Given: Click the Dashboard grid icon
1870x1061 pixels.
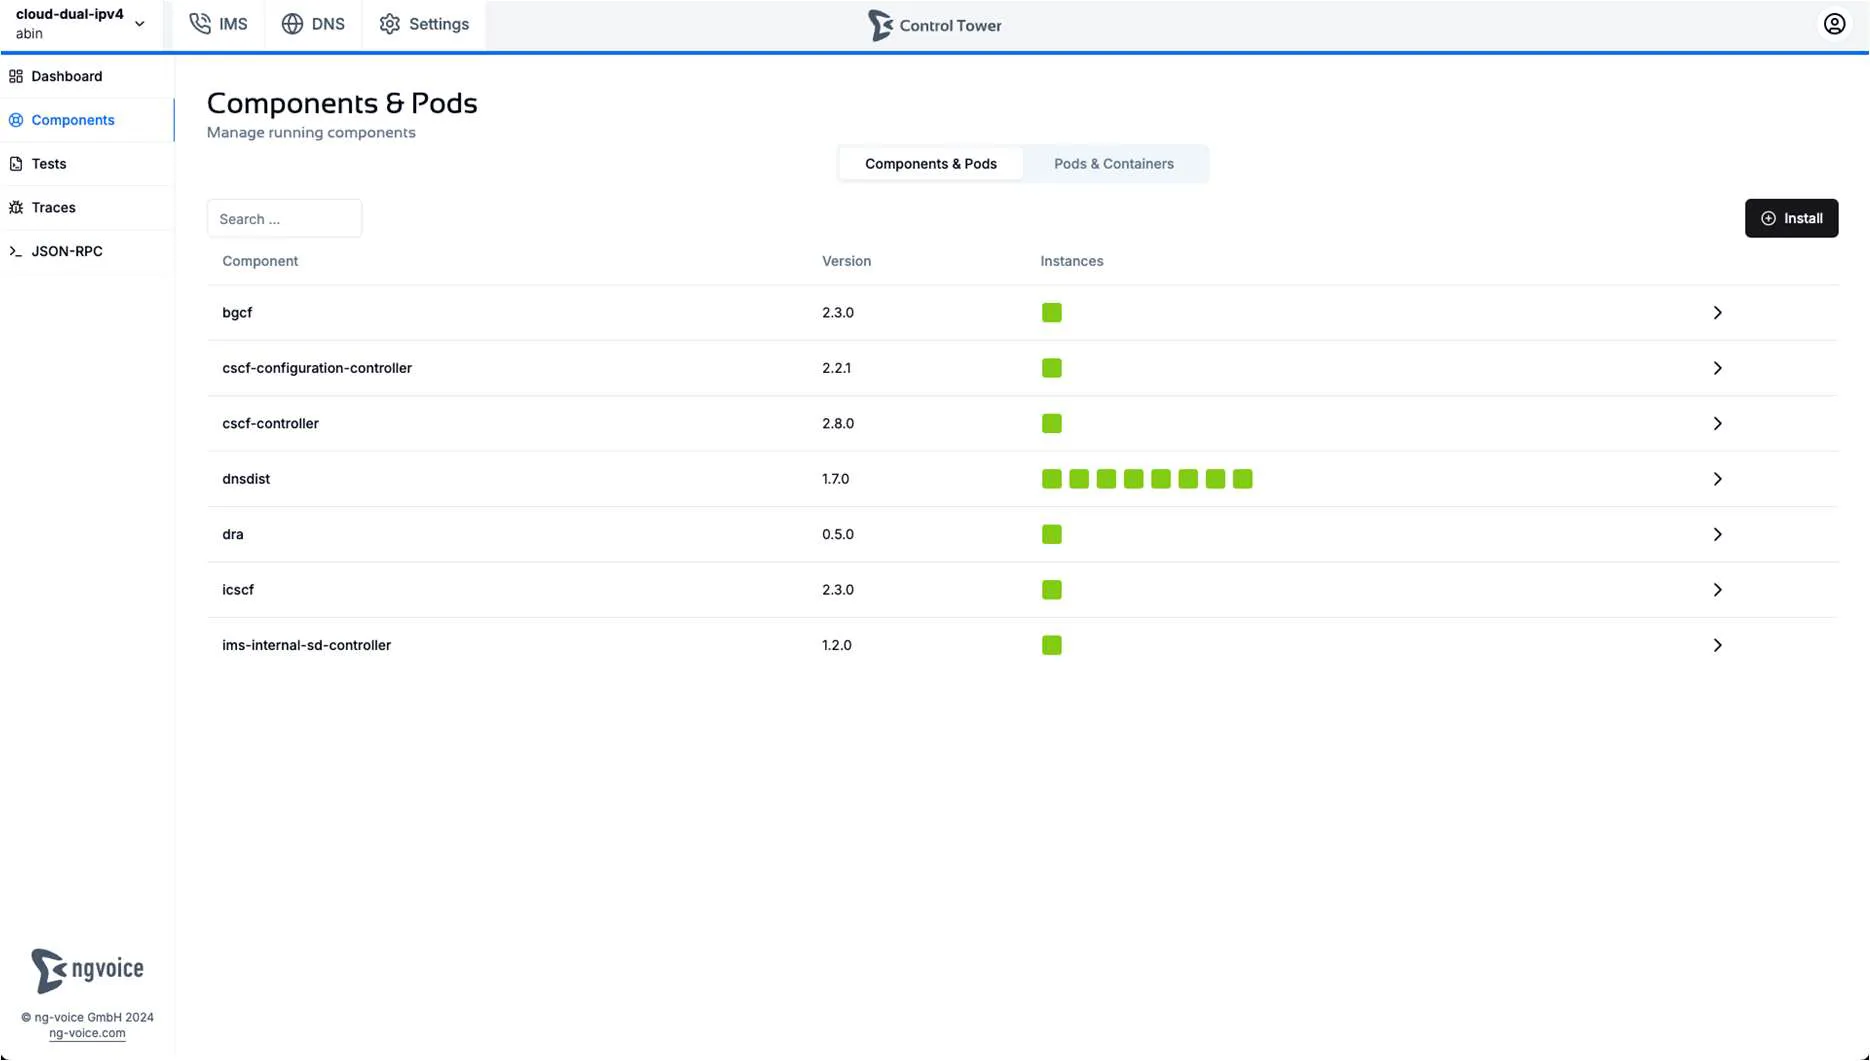Looking at the screenshot, I should (x=16, y=76).
